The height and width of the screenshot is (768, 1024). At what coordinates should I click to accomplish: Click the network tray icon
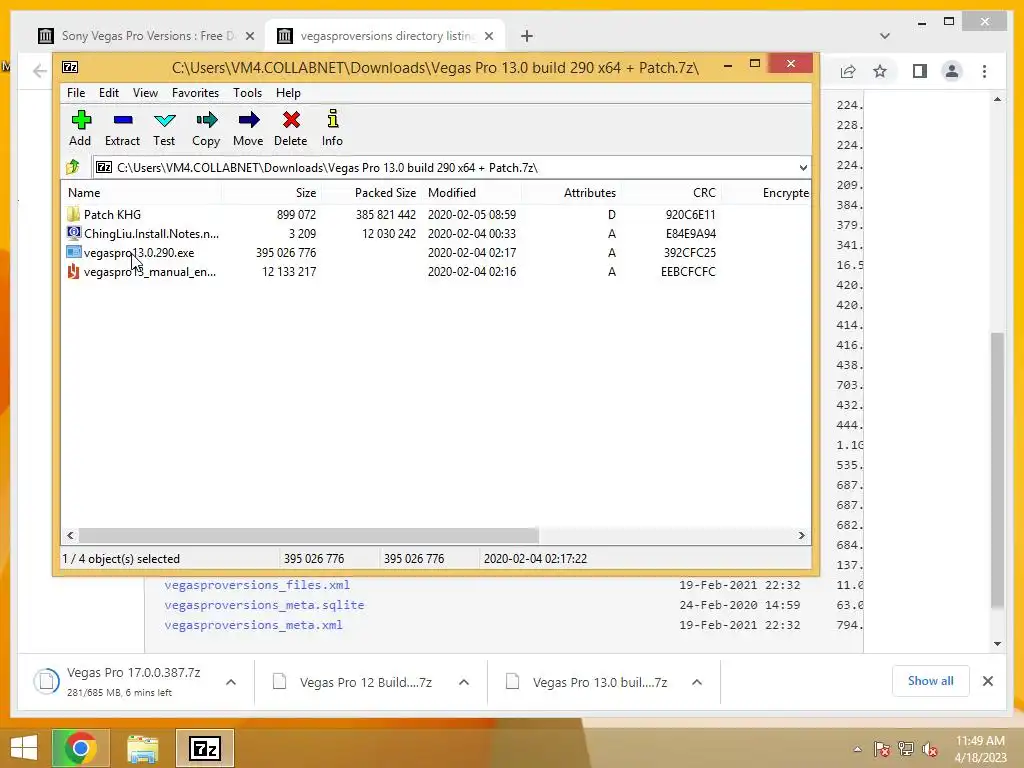coord(906,749)
